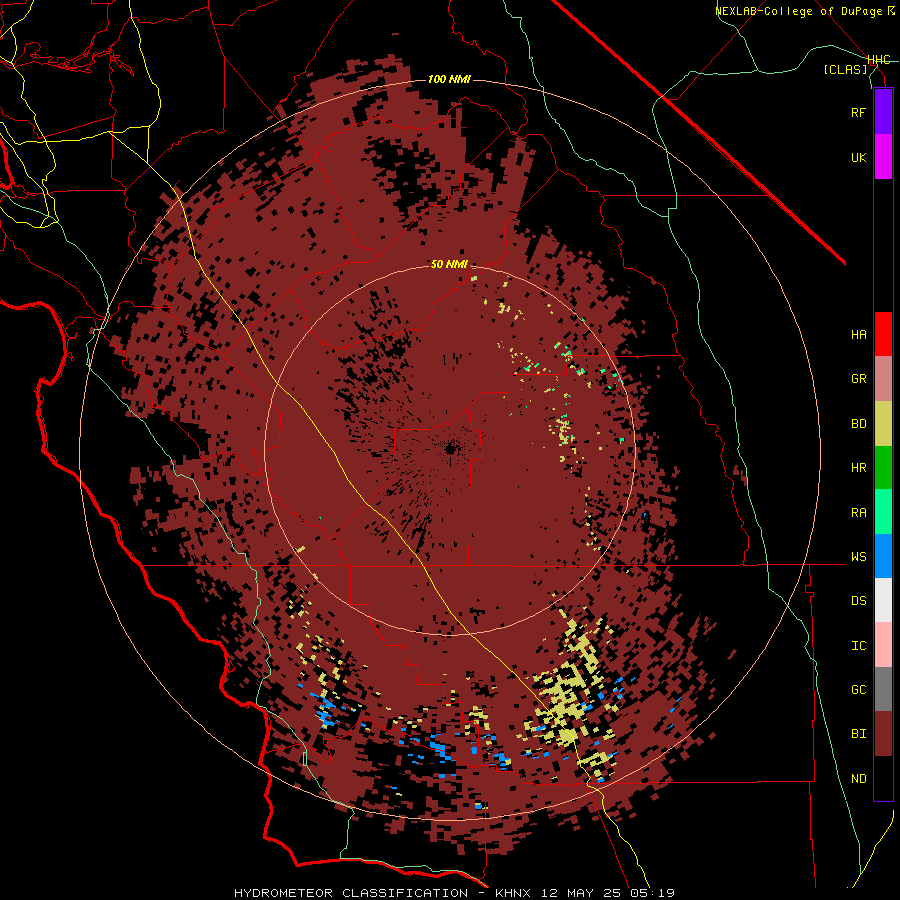Click the 100 NMI range ring label
Screen dimensions: 900x900
449,79
